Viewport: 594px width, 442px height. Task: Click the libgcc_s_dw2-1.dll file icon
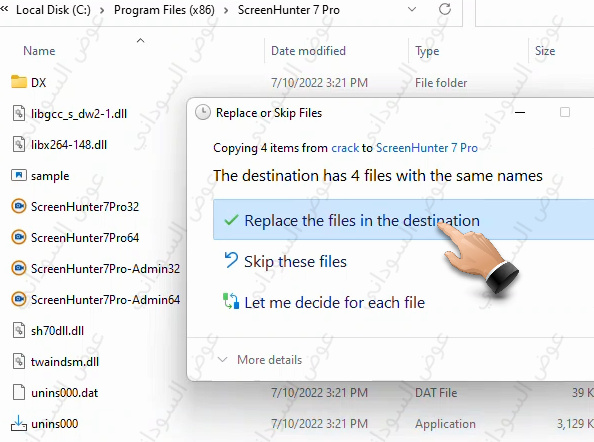point(19,113)
